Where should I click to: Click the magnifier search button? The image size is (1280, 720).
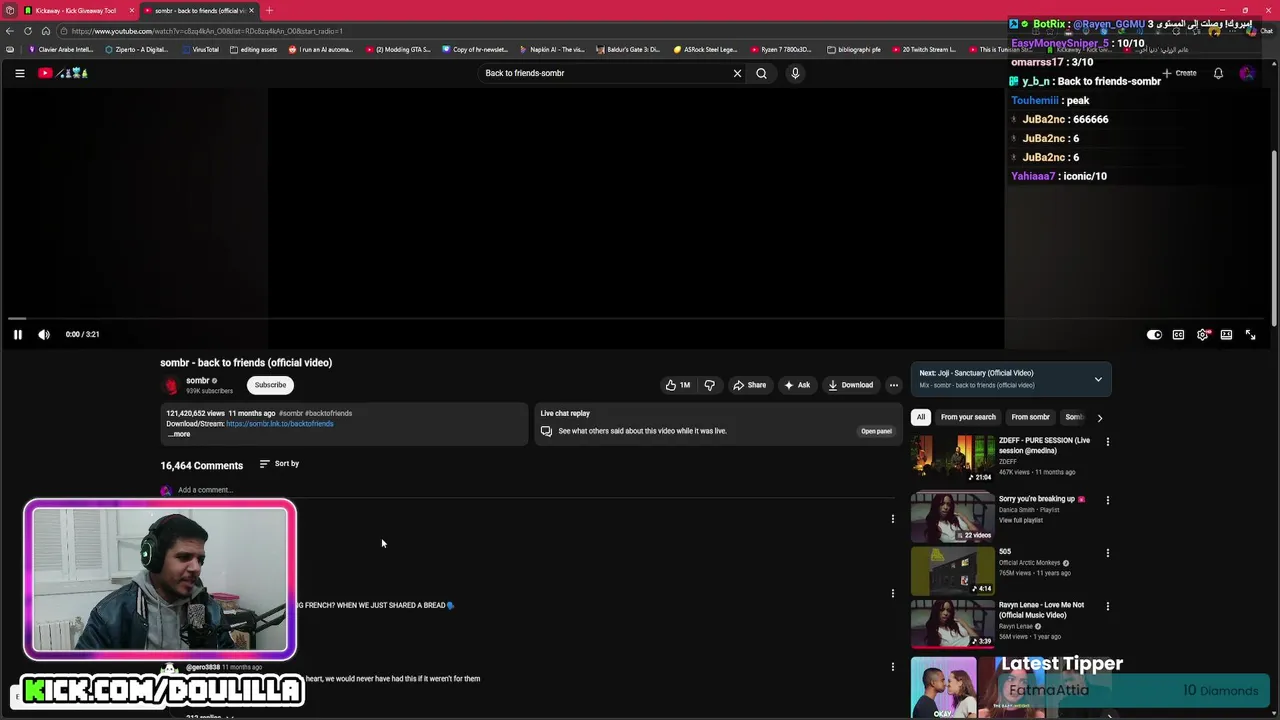tap(761, 73)
